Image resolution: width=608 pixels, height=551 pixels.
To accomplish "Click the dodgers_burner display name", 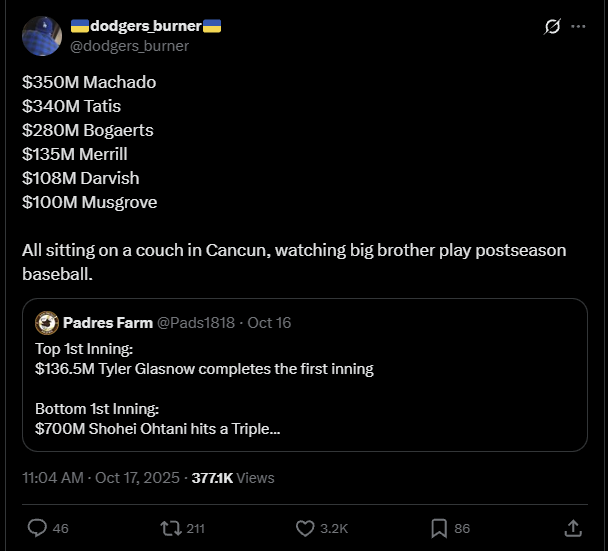I will coord(146,27).
